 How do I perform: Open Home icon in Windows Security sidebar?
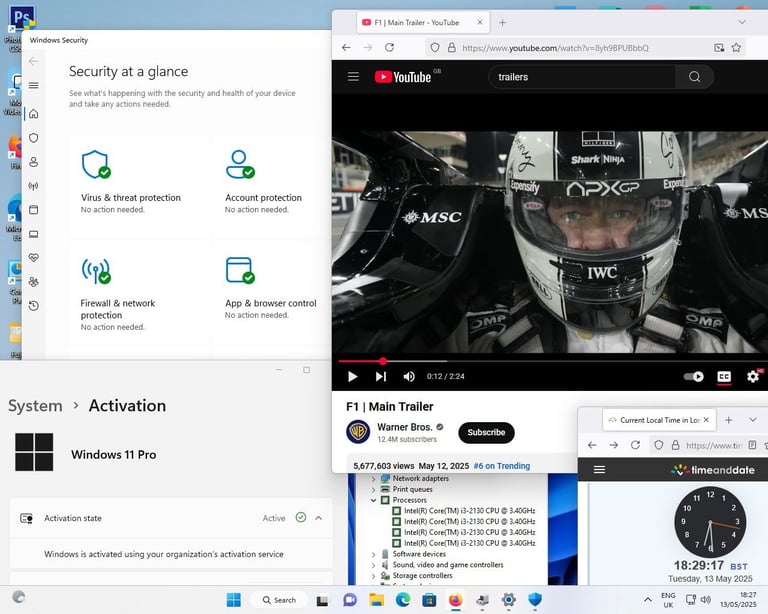pos(34,114)
